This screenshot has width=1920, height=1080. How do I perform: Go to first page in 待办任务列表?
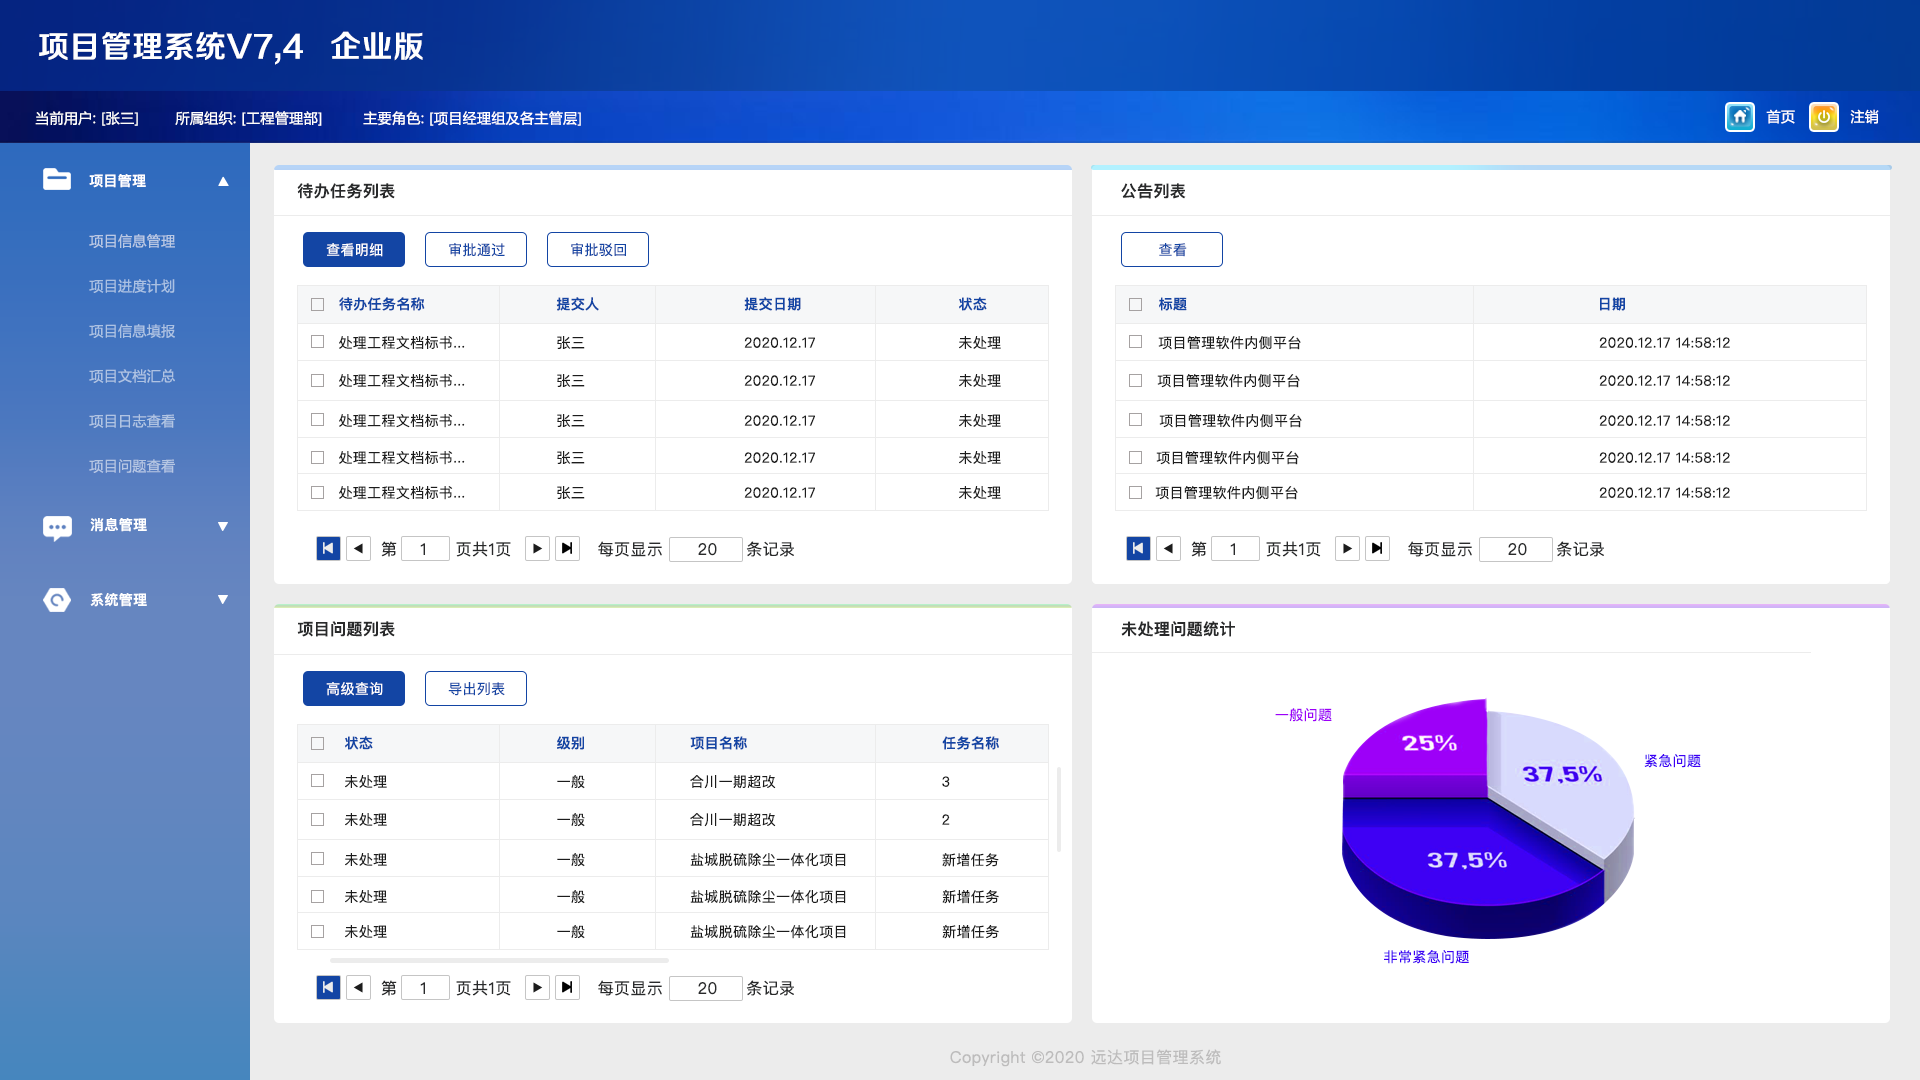coord(328,549)
